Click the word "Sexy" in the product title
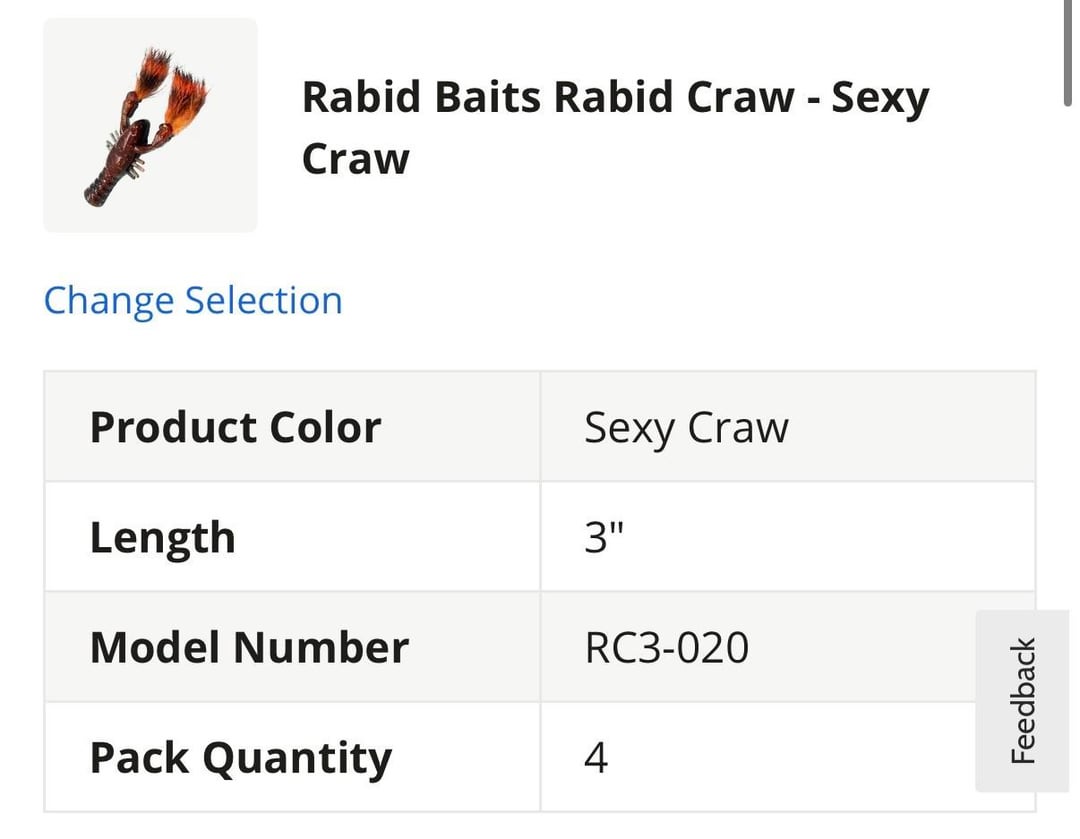Viewport: 1080px width, 839px height. coord(880,98)
